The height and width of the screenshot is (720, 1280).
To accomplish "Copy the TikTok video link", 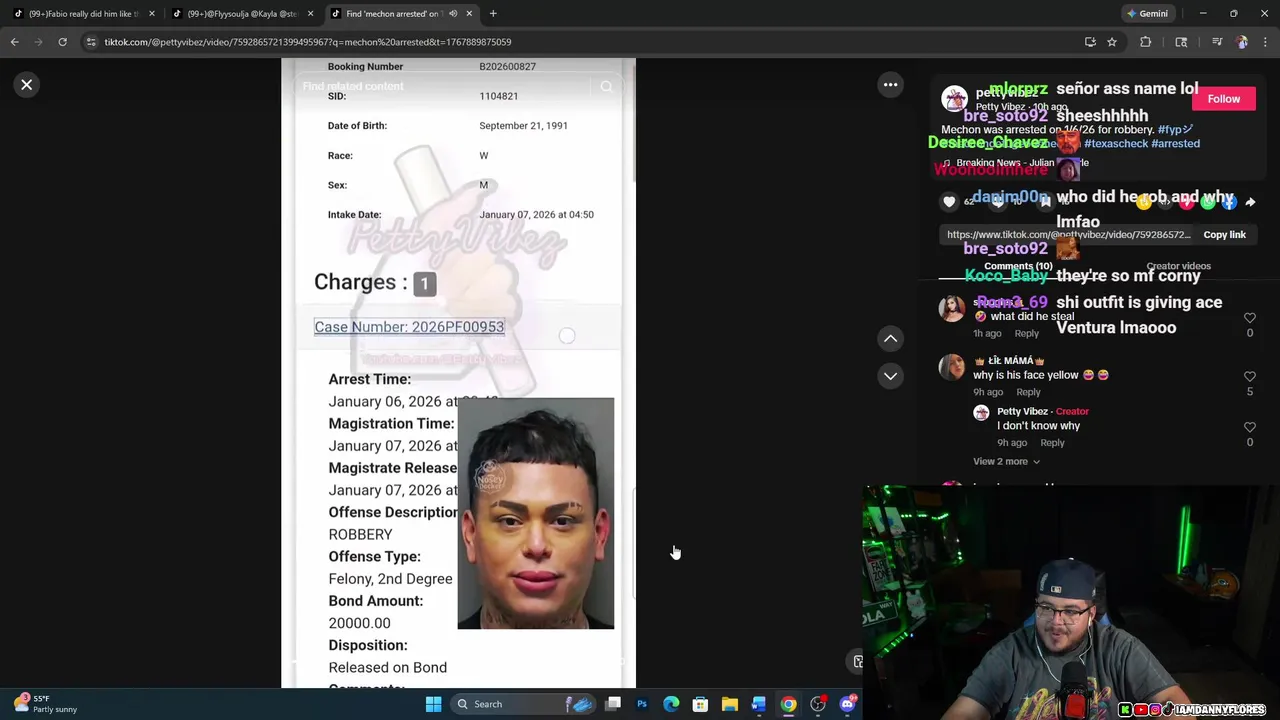I will tap(1224, 235).
